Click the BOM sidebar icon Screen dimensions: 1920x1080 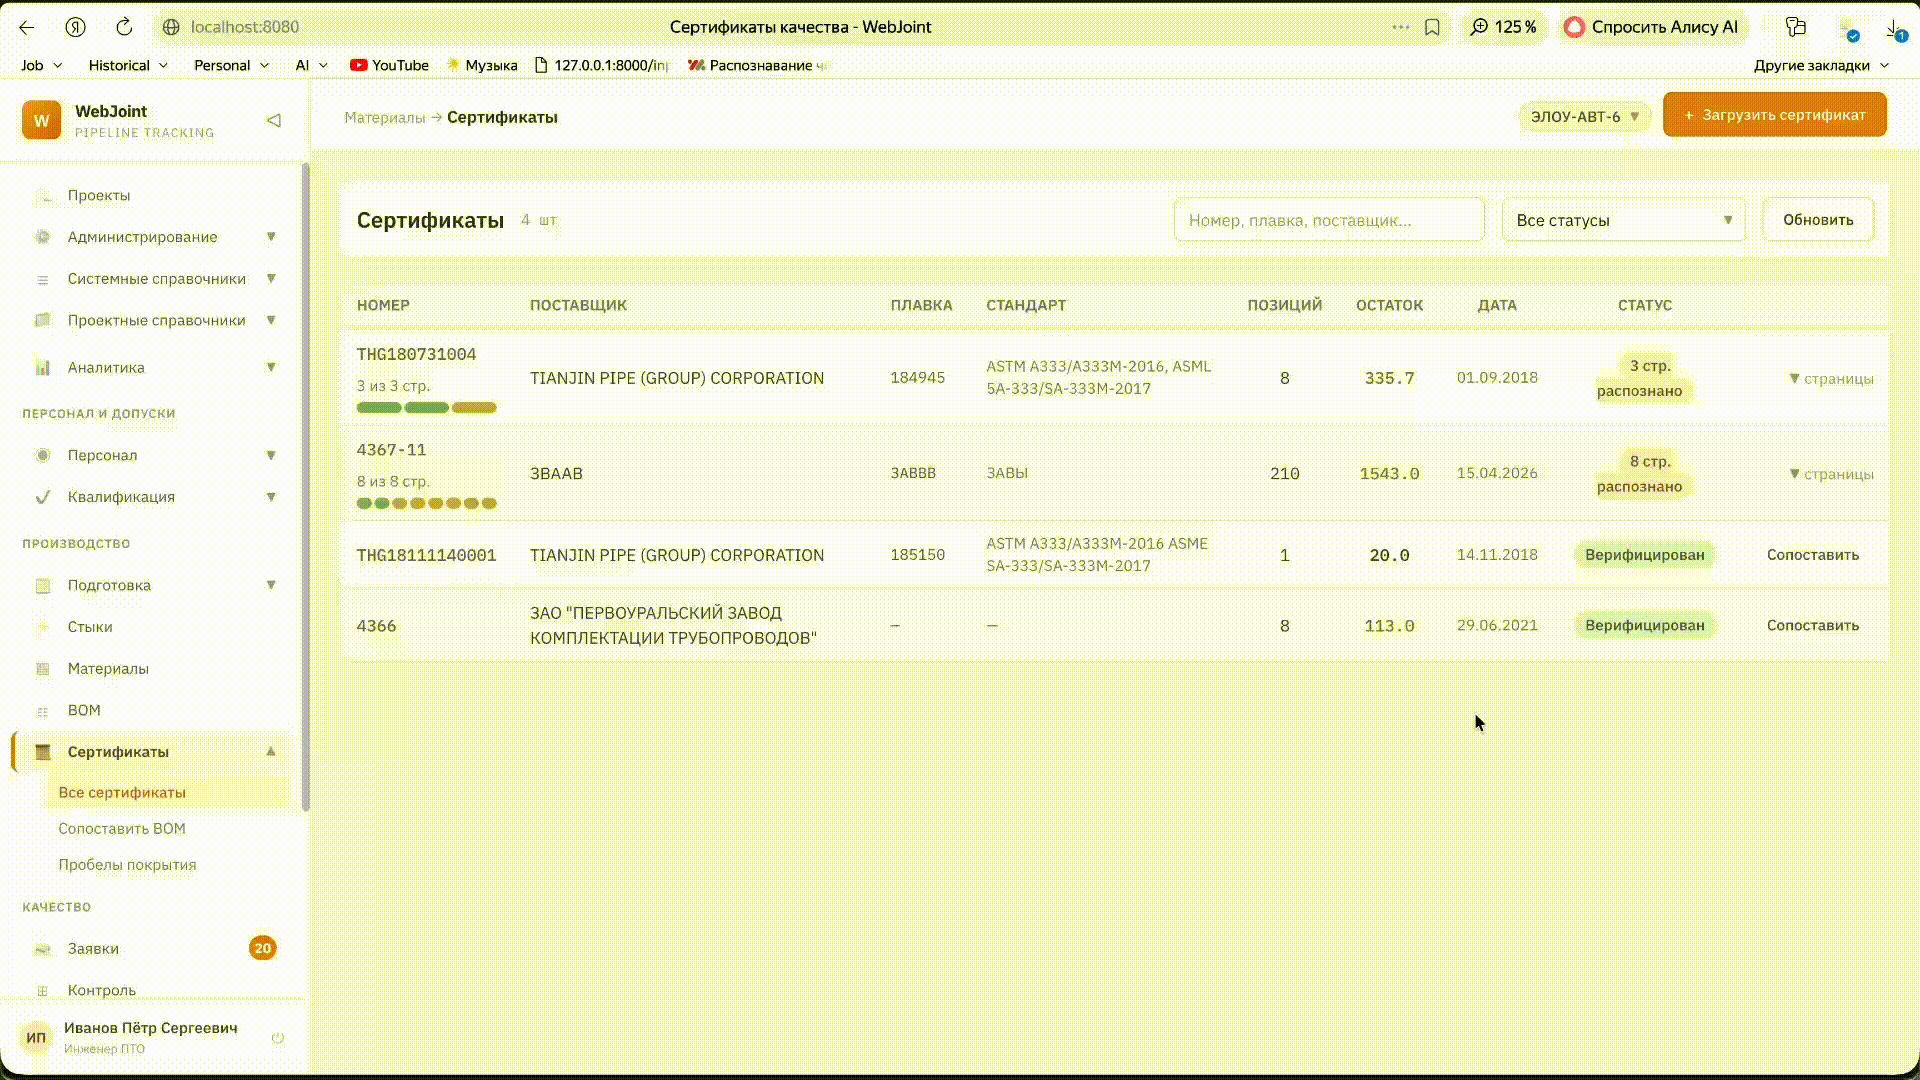click(43, 712)
